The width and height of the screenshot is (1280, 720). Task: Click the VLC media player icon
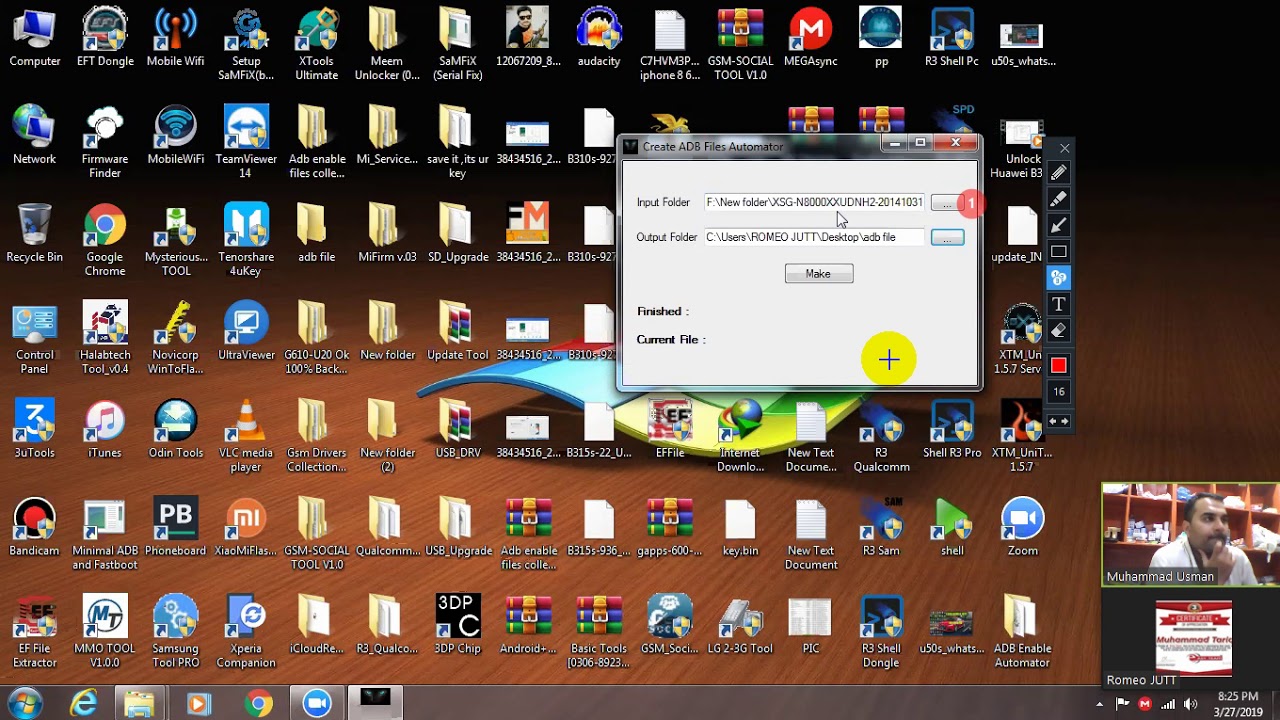coord(246,436)
